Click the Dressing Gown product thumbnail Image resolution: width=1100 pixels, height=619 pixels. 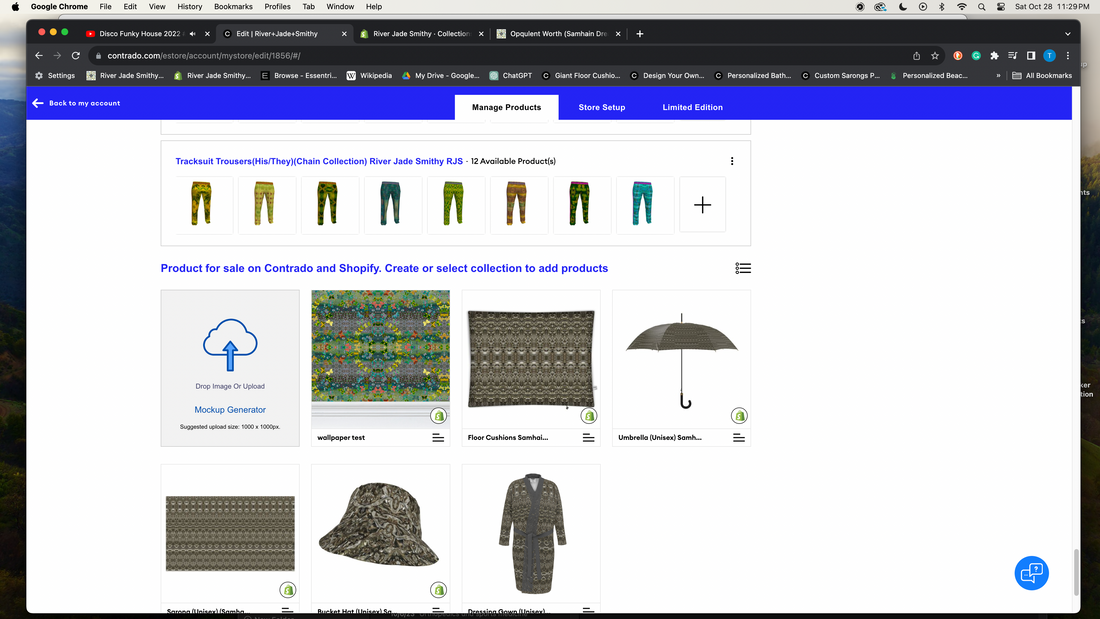tap(531, 533)
